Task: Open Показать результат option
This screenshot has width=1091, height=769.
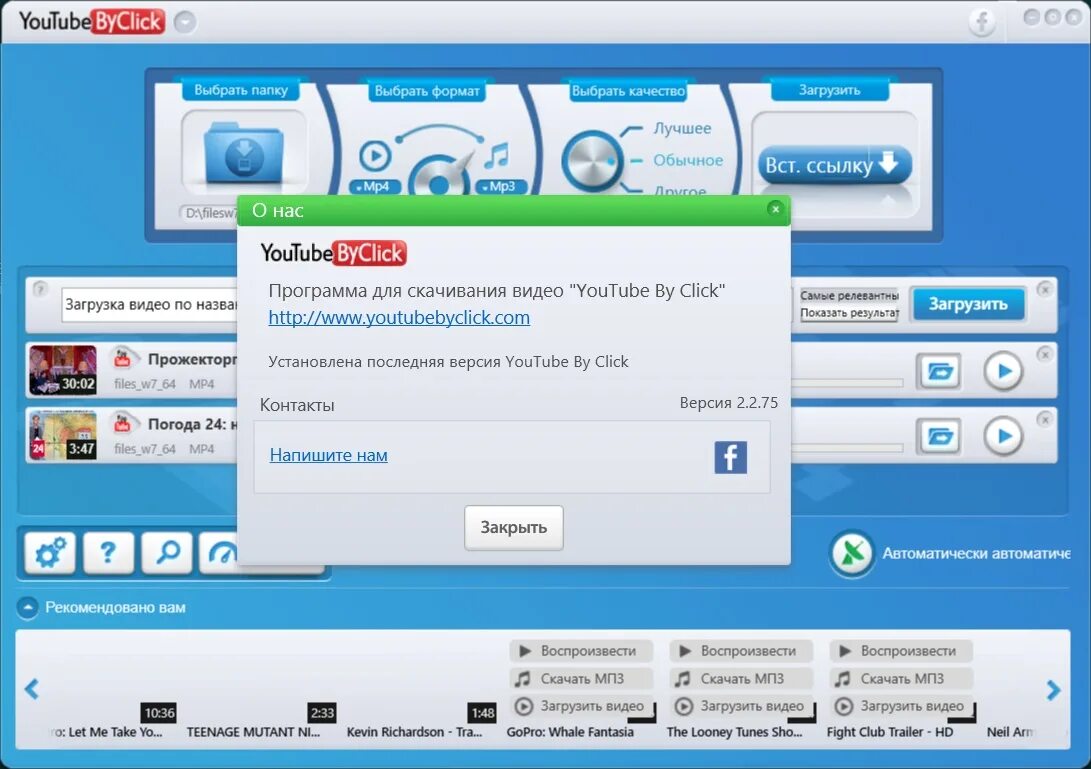Action: click(849, 313)
